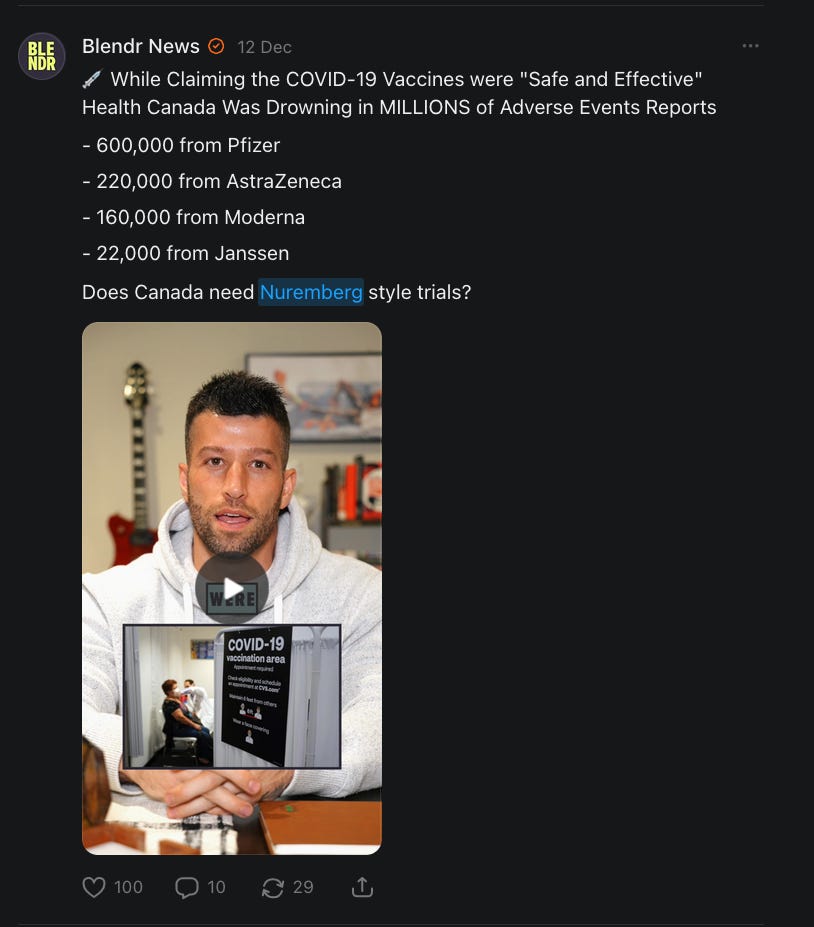Click the 10 comments count
This screenshot has height=927, width=814.
tap(216, 887)
